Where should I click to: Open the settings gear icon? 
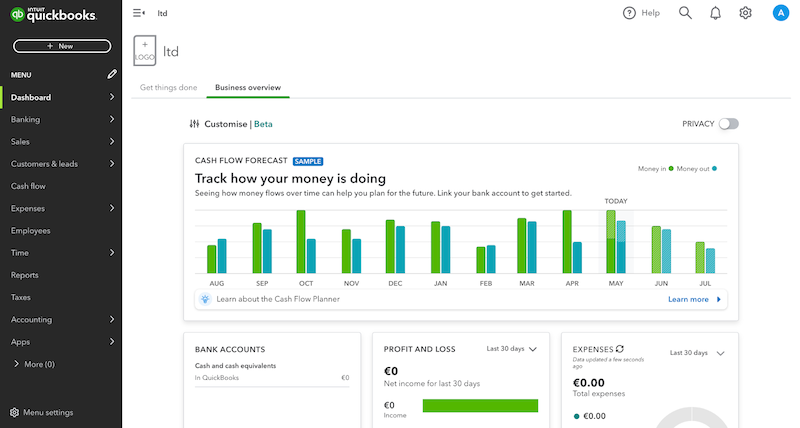coord(745,13)
